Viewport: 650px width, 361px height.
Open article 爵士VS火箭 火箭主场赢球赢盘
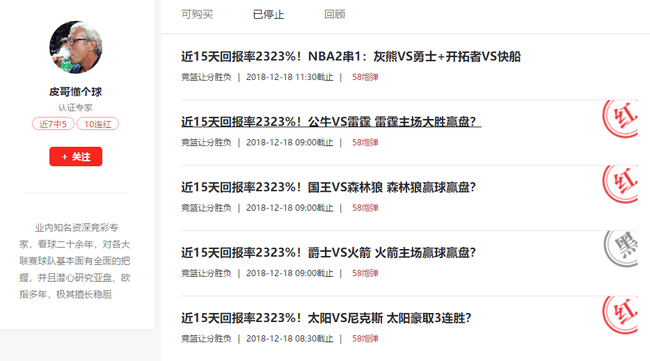328,253
